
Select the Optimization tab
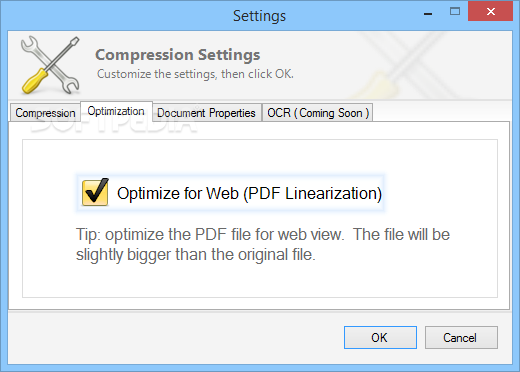(116, 111)
